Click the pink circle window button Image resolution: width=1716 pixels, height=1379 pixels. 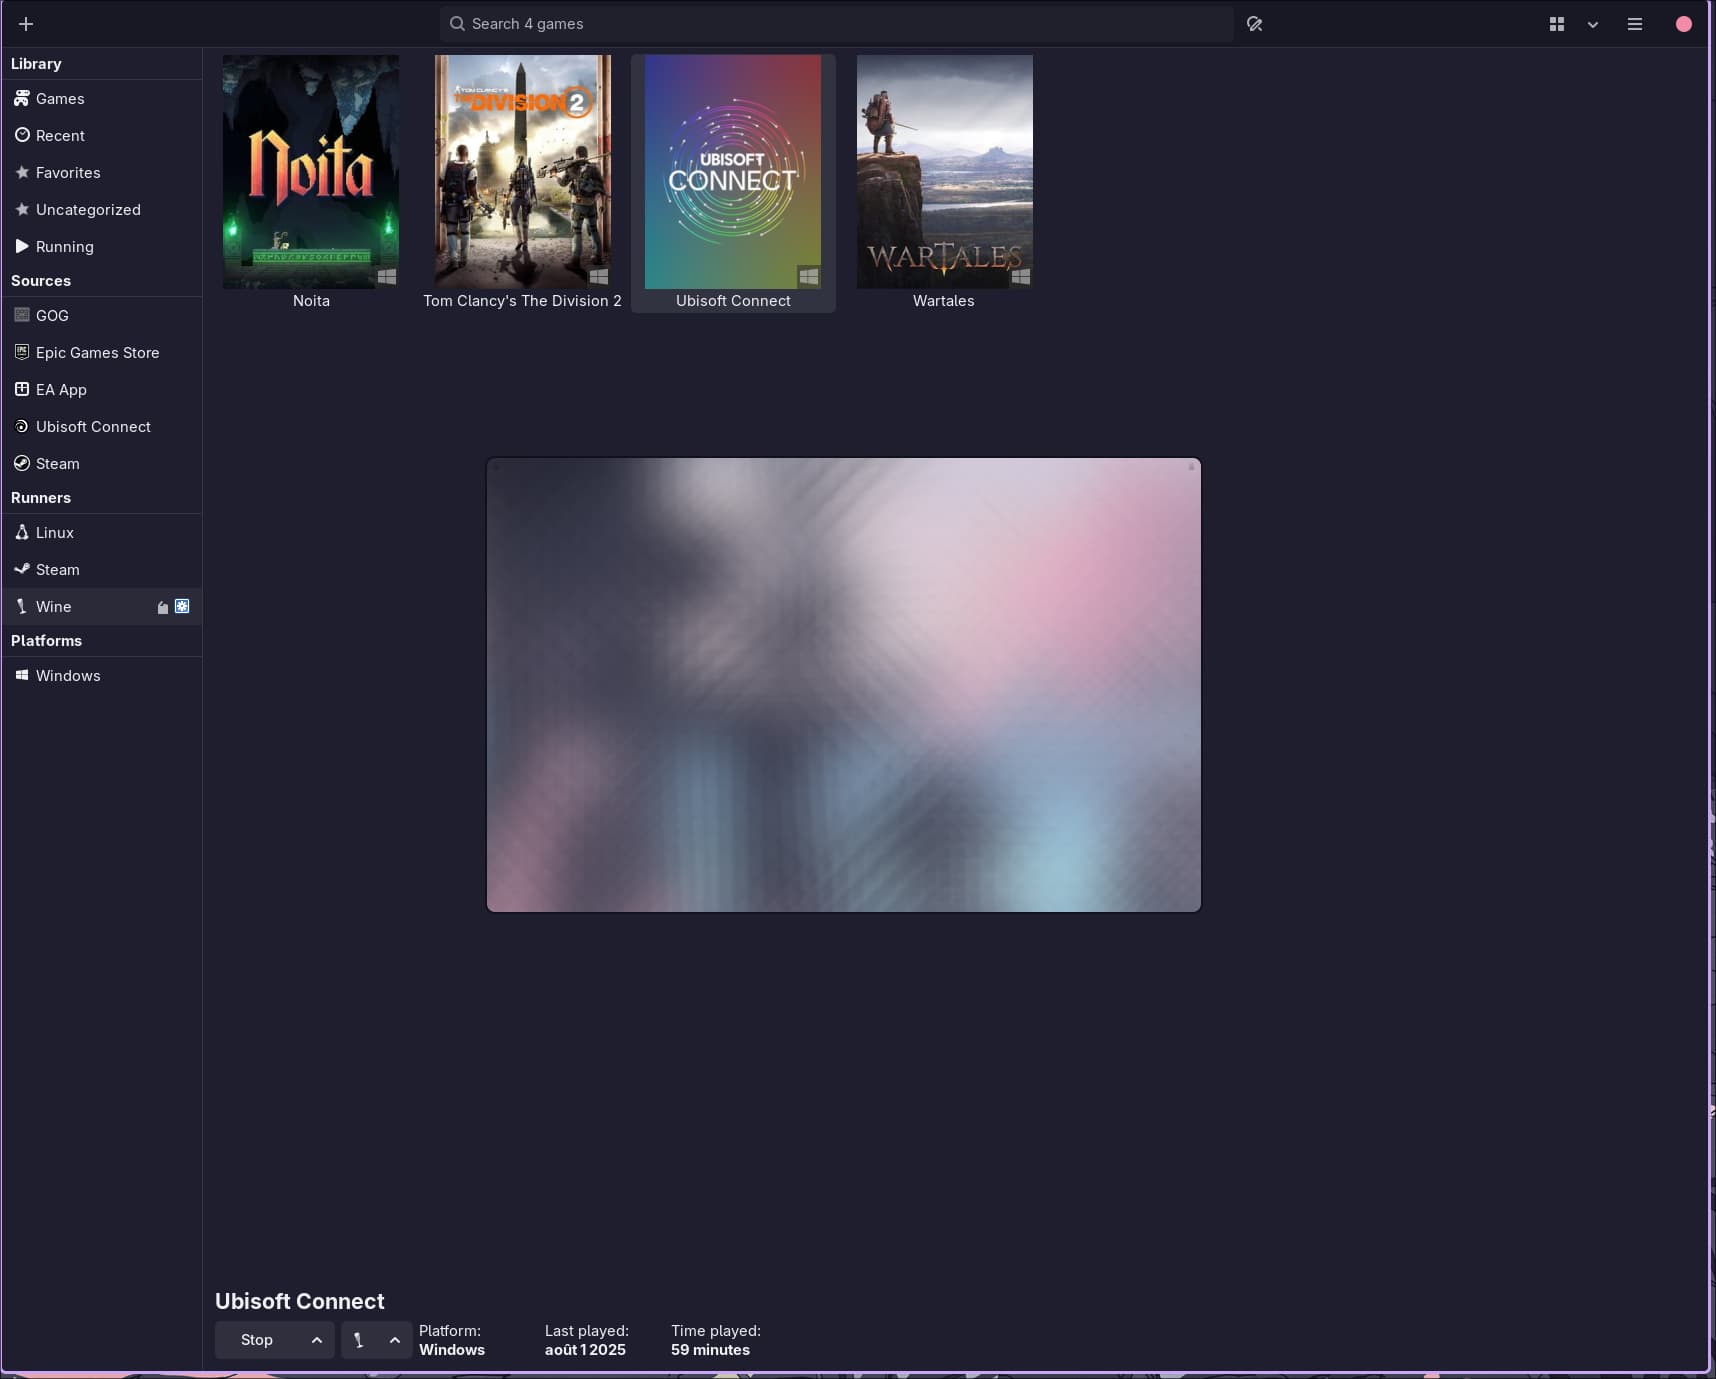(x=1684, y=24)
